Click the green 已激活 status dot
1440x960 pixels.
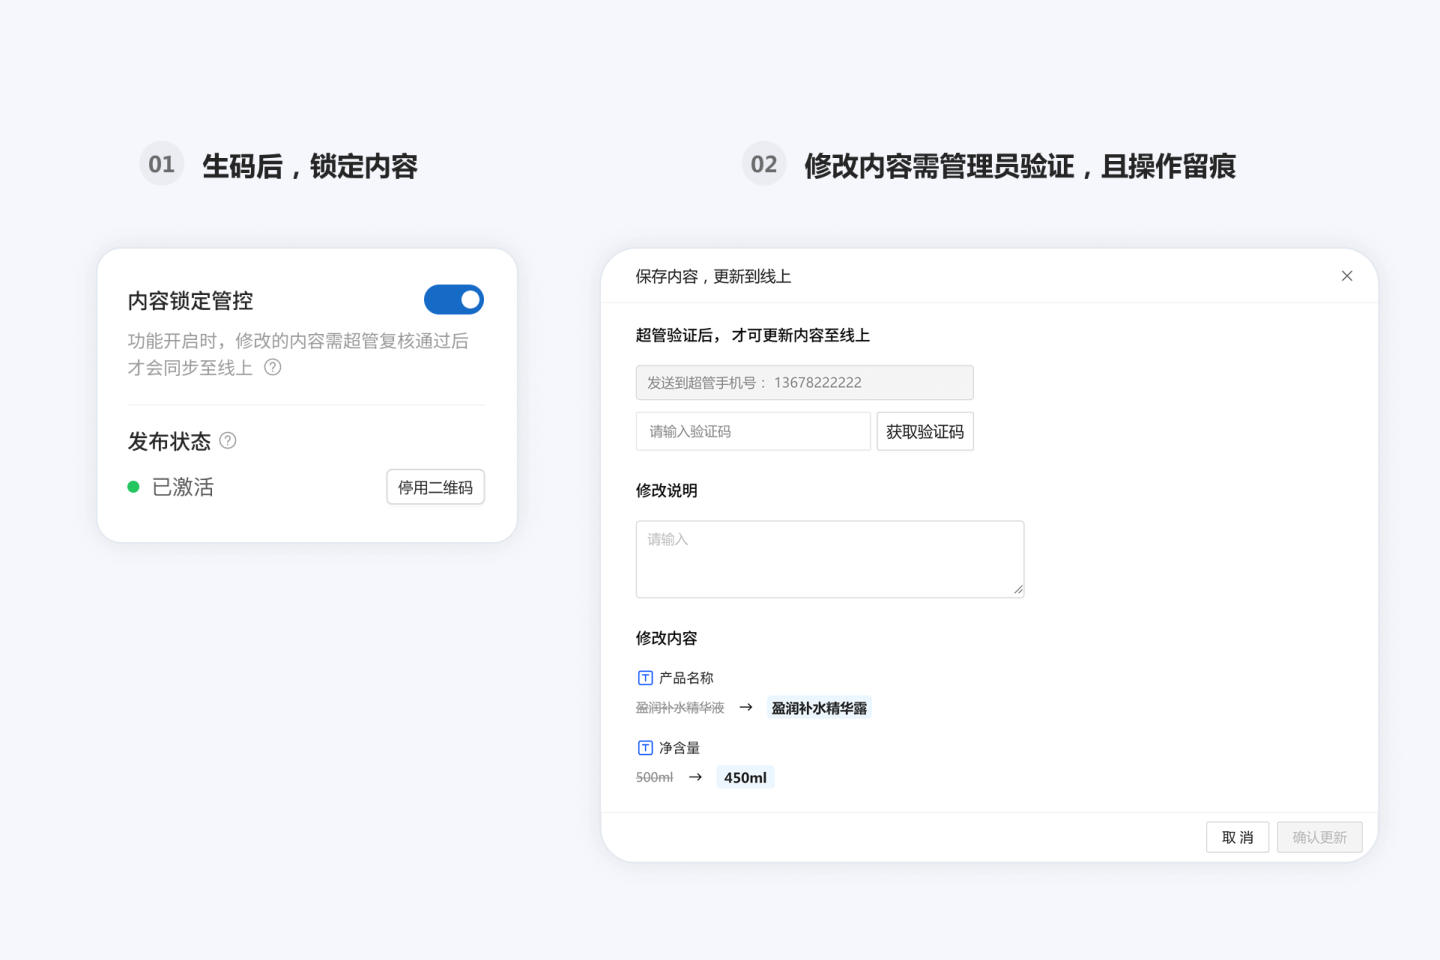click(x=133, y=487)
